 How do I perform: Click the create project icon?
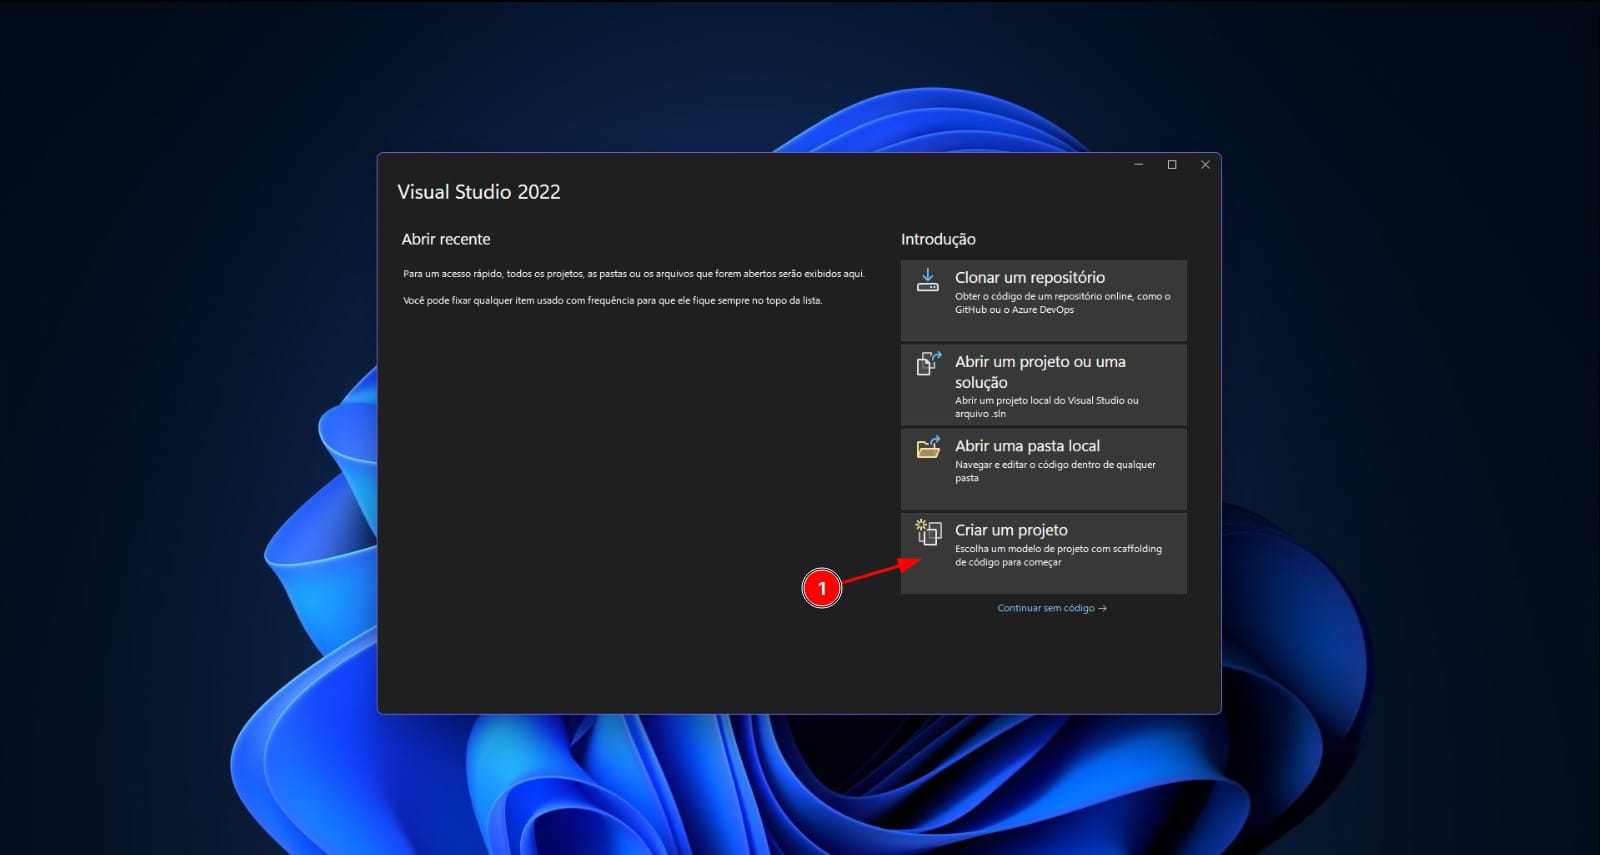pyautogui.click(x=929, y=532)
